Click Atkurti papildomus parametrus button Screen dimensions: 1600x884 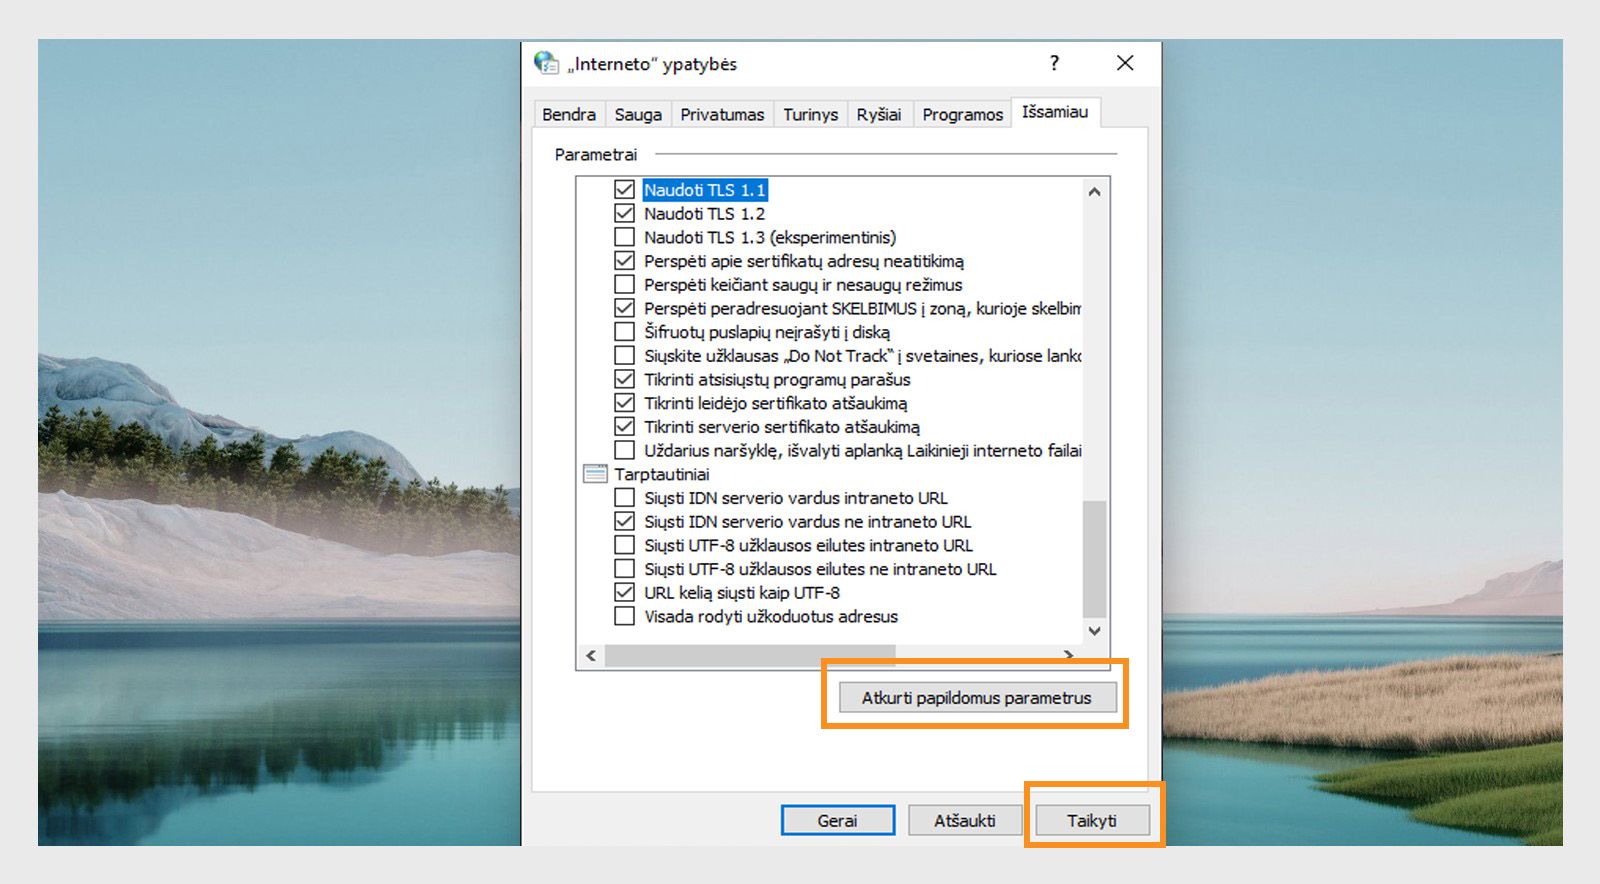[x=976, y=697]
